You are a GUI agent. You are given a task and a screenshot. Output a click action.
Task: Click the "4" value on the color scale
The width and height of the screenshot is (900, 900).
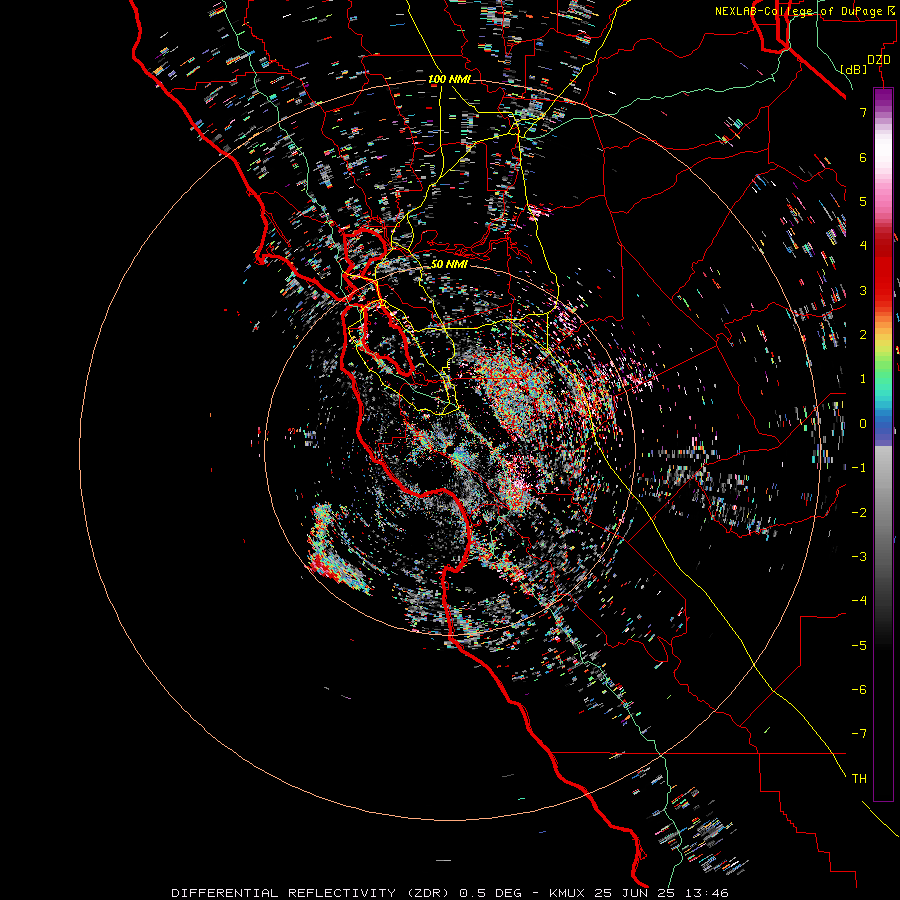tap(863, 246)
